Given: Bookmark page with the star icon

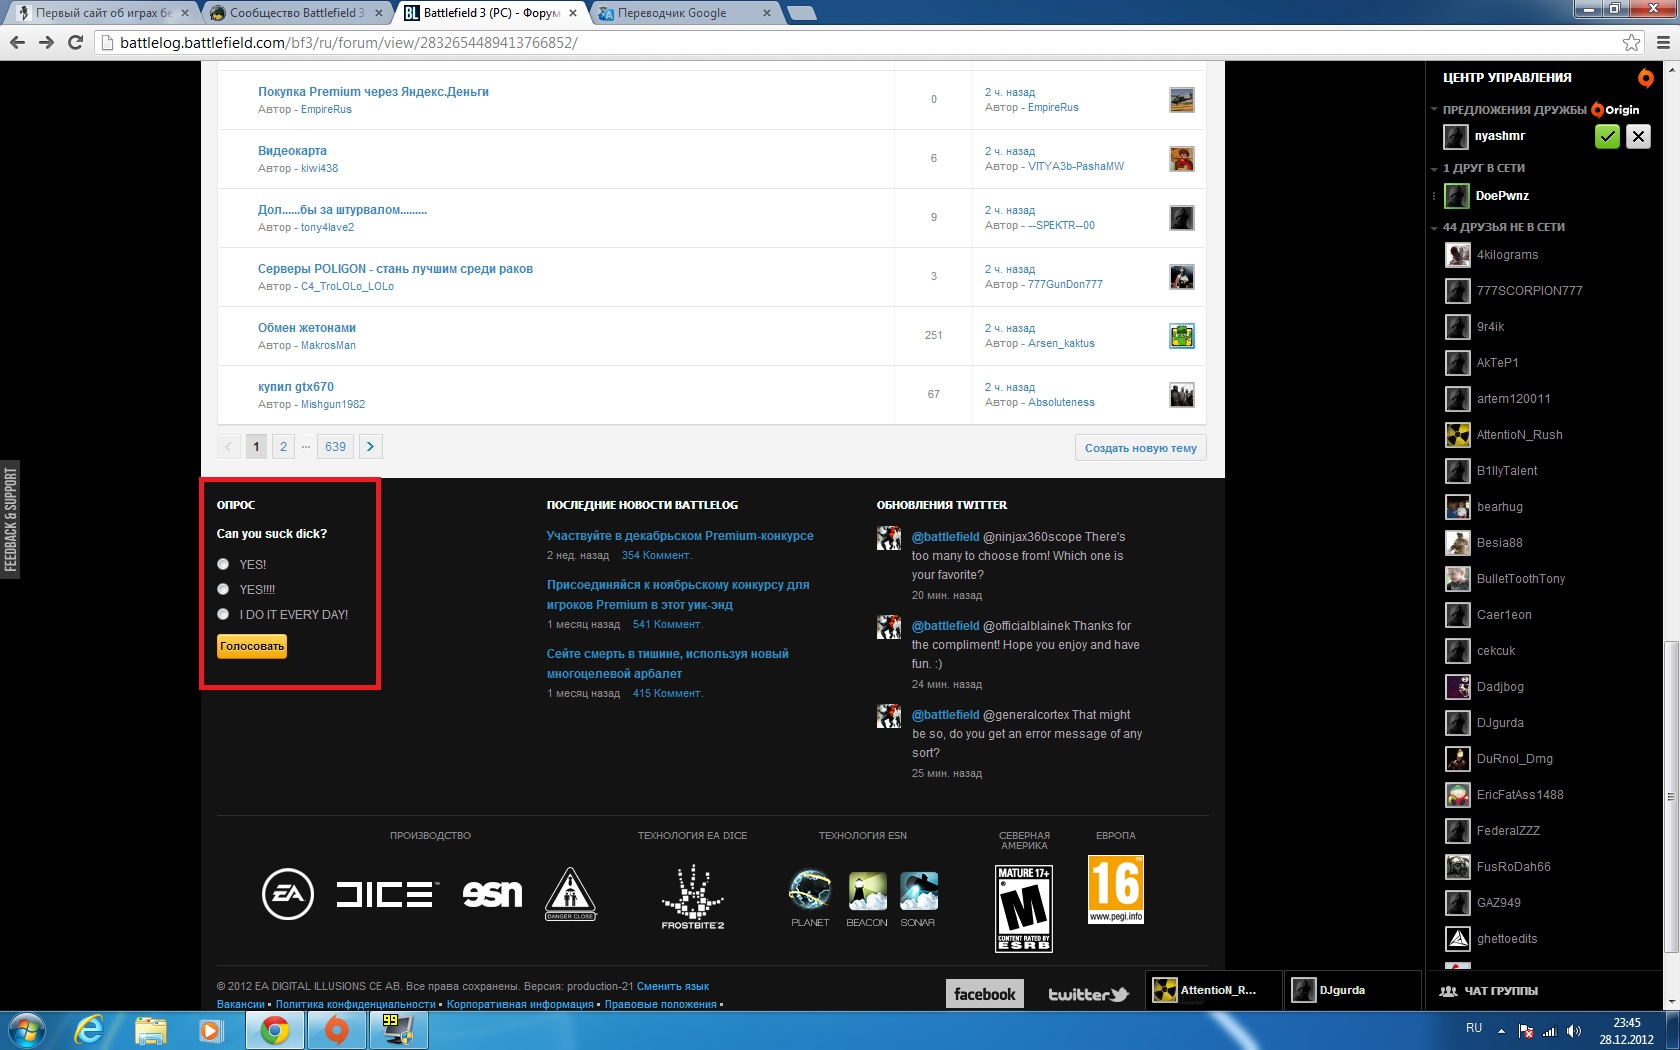Looking at the screenshot, I should 1632,42.
